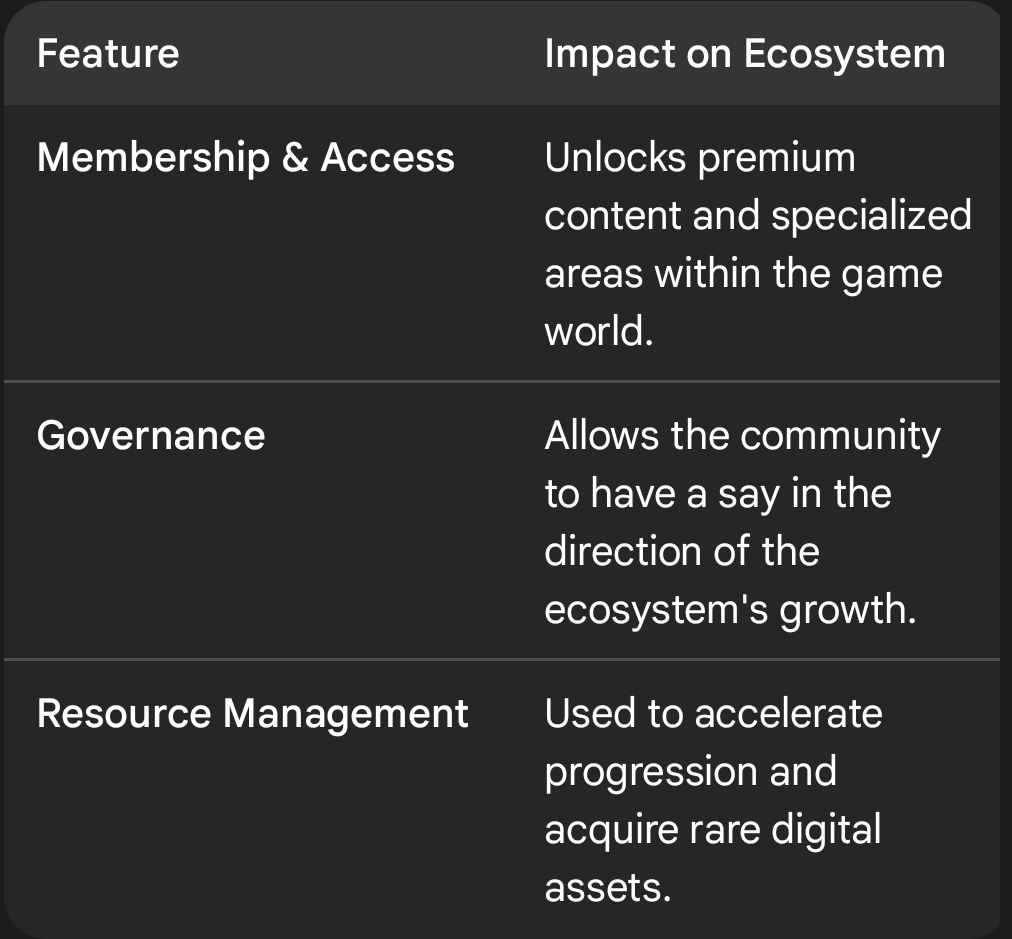Click the line 'content and specialized'
Image resolution: width=1012 pixels, height=939 pixels.
758,216
